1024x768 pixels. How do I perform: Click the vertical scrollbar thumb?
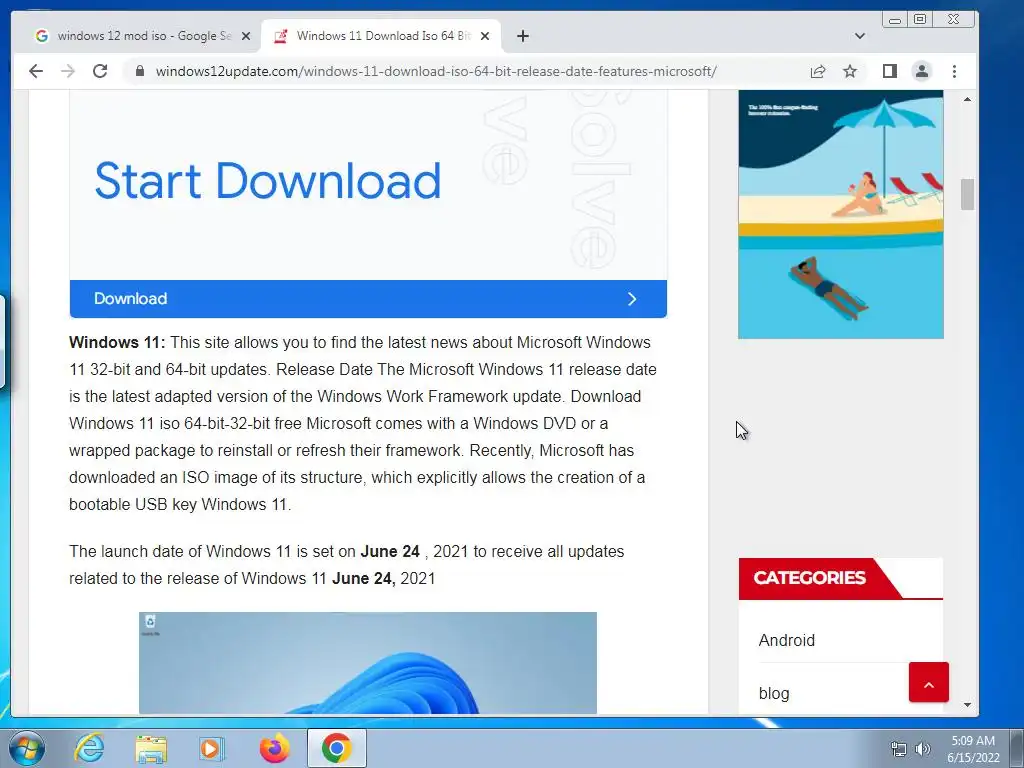tap(967, 194)
